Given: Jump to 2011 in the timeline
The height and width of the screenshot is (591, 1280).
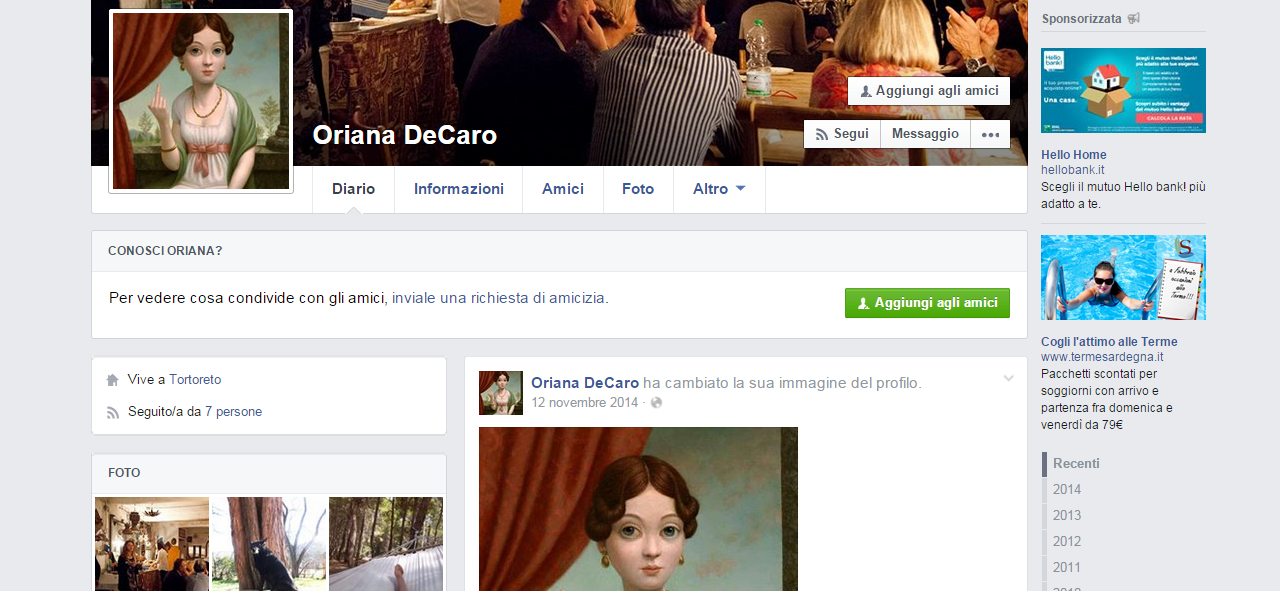Looking at the screenshot, I should point(1067,568).
